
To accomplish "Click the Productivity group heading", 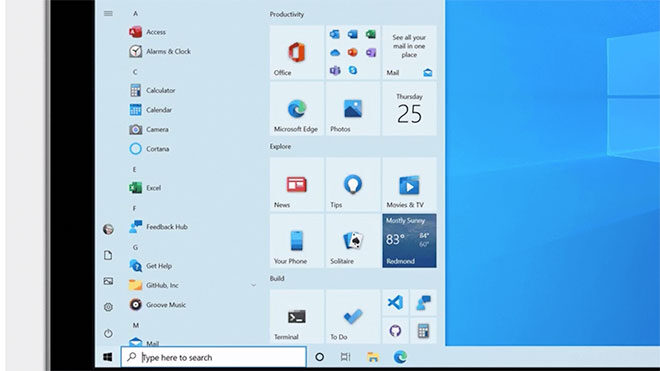I will tap(287, 14).
